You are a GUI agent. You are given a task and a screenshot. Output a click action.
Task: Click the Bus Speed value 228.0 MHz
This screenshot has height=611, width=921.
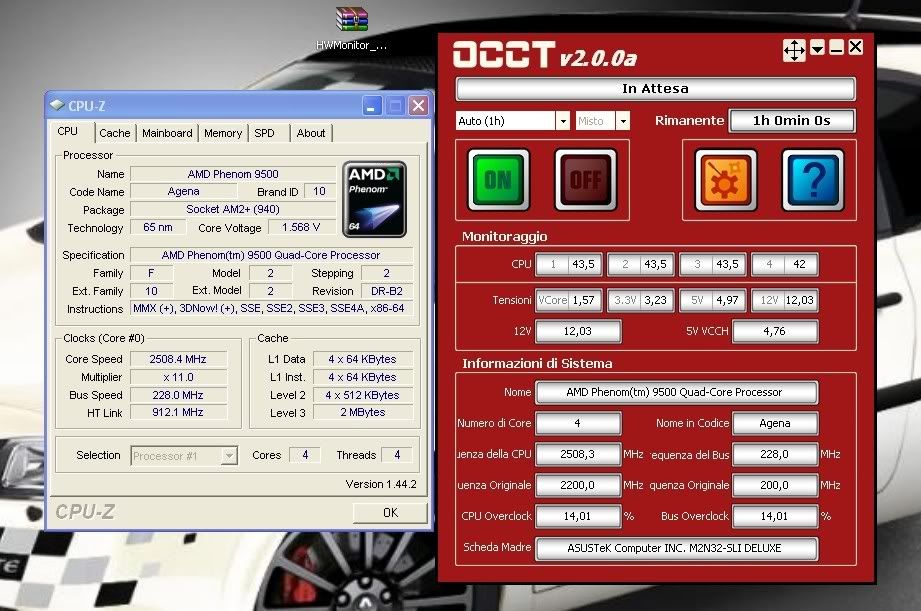[178, 395]
